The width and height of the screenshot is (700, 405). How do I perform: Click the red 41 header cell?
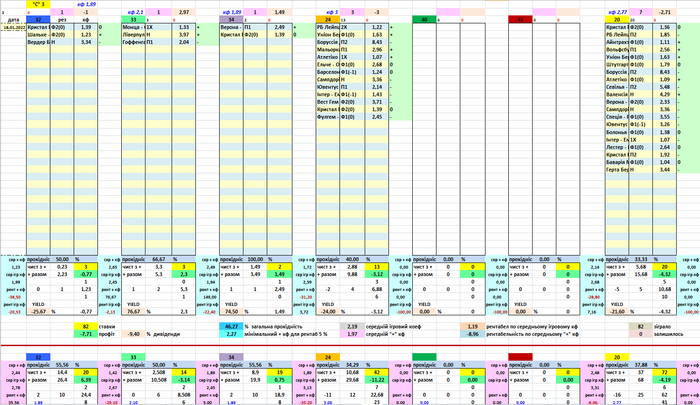521,20
